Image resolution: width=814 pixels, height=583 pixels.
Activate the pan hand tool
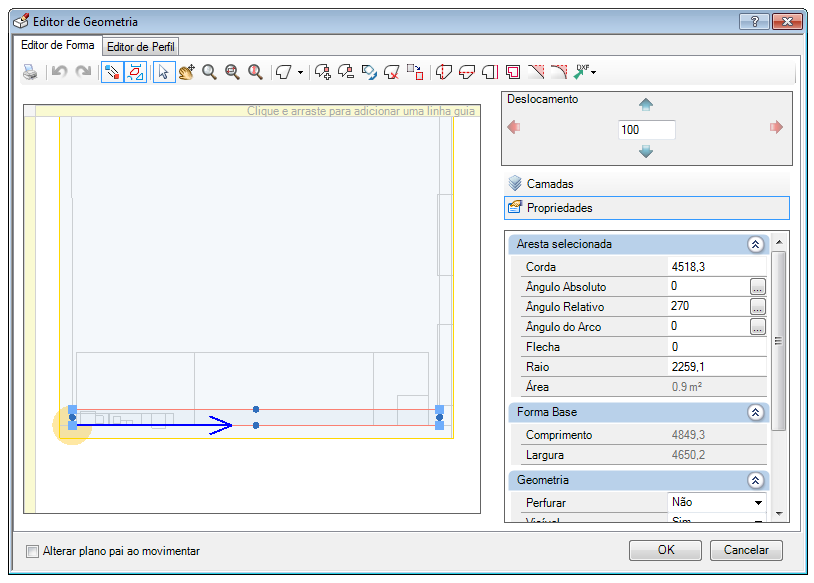186,72
